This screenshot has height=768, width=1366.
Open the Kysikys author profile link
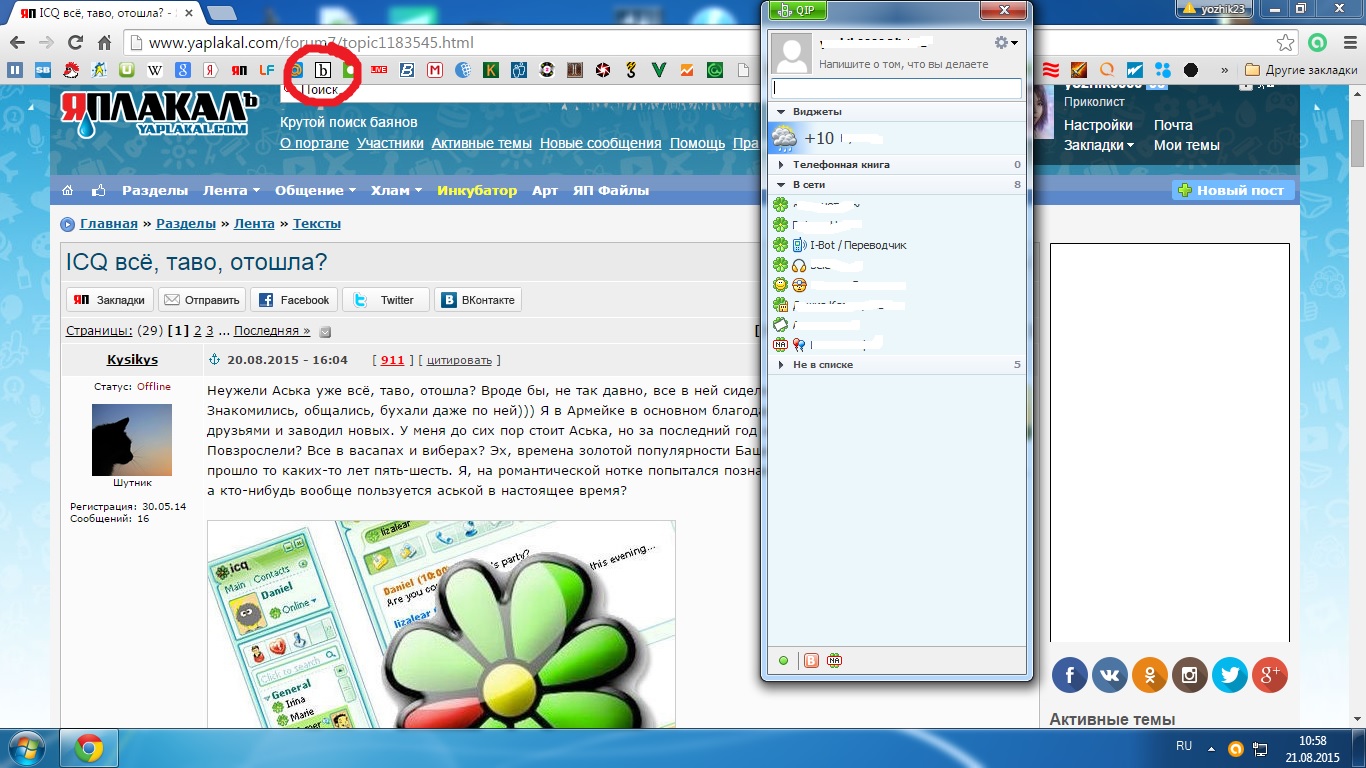(x=132, y=360)
